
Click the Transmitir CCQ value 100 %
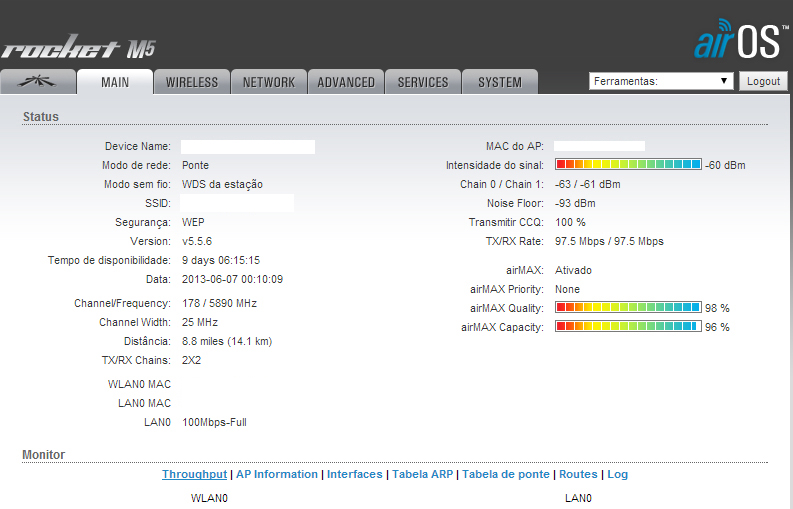pyautogui.click(x=570, y=222)
